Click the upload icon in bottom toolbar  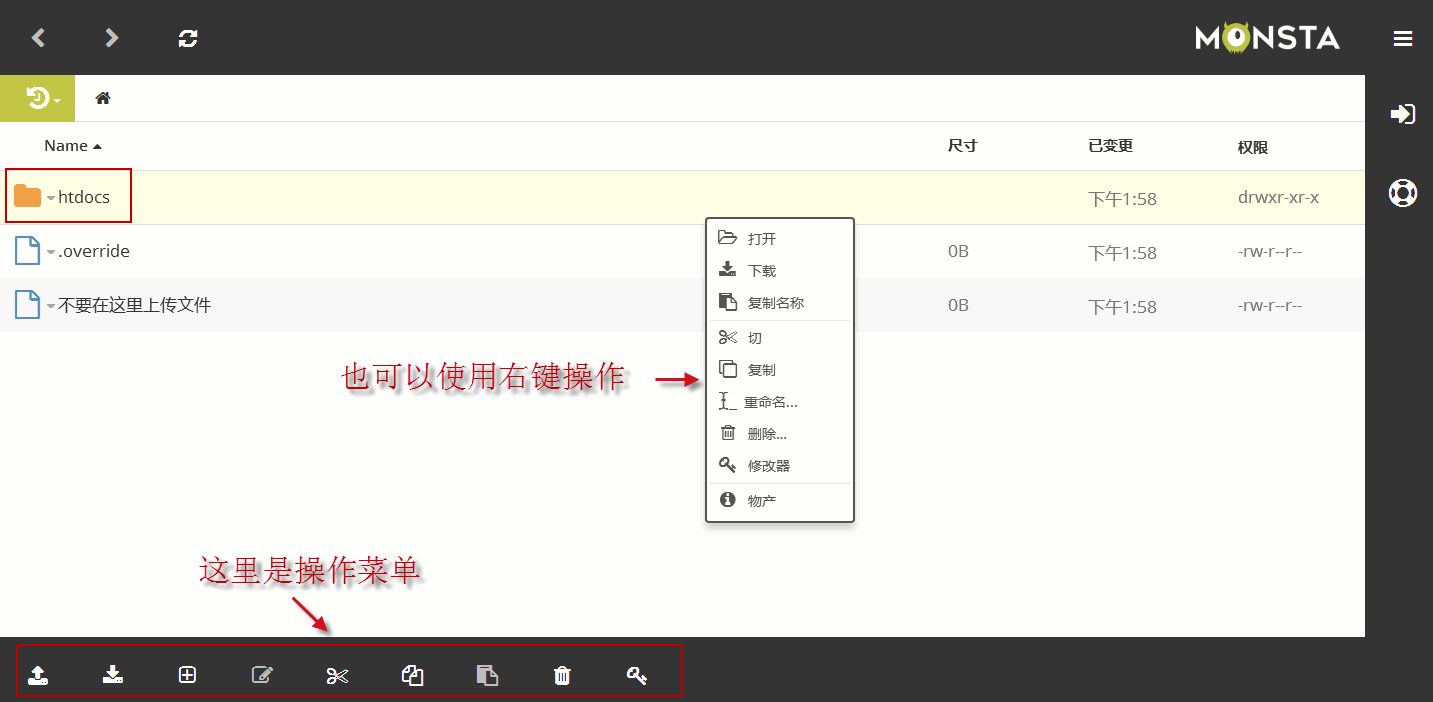point(38,675)
